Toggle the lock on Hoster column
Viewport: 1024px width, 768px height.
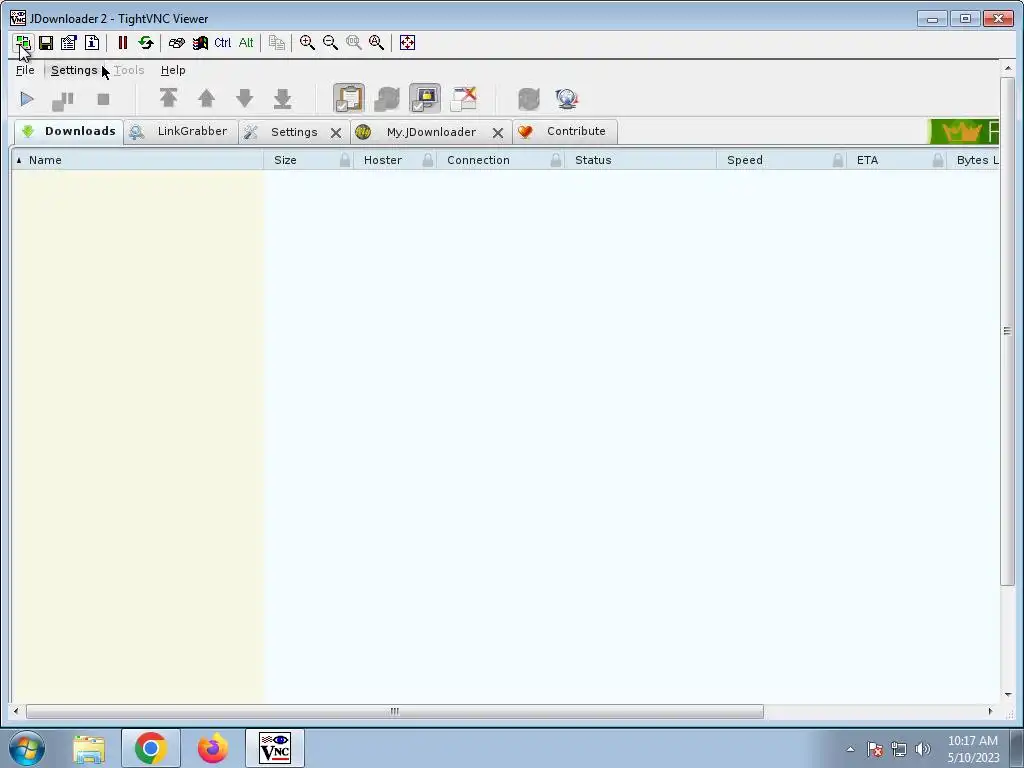point(428,160)
